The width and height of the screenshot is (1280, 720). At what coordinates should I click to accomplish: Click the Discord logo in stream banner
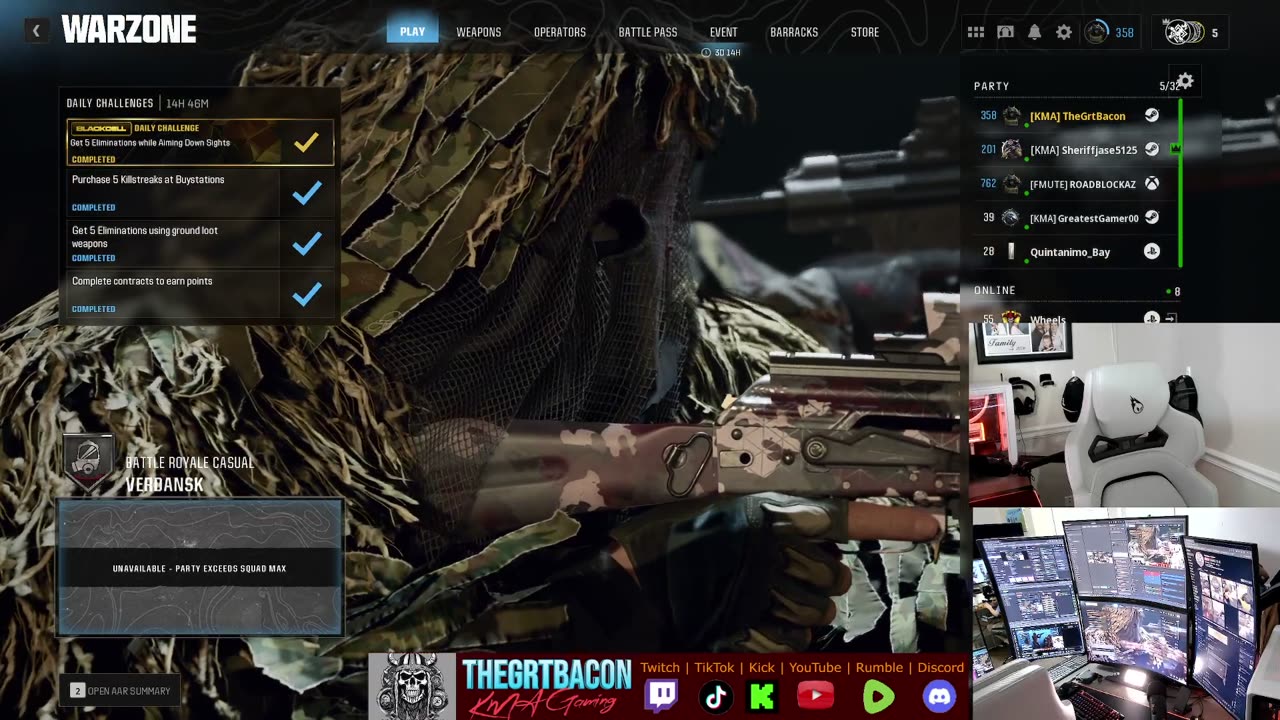click(x=939, y=696)
